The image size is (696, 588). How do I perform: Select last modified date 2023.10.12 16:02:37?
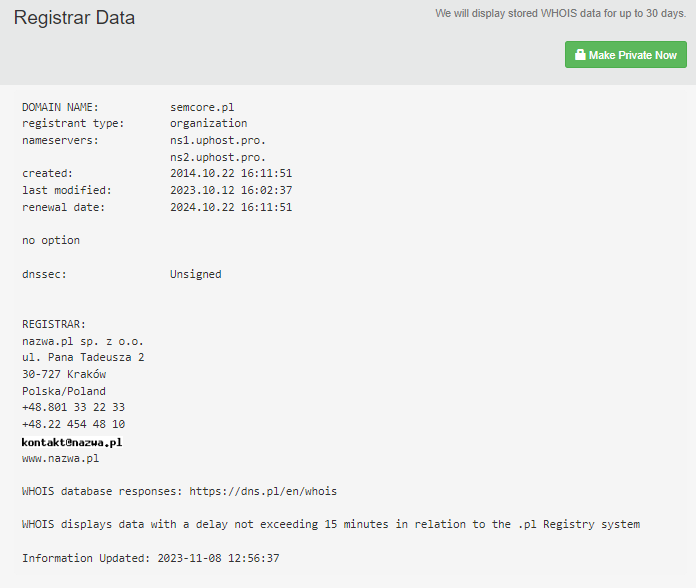click(x=231, y=190)
